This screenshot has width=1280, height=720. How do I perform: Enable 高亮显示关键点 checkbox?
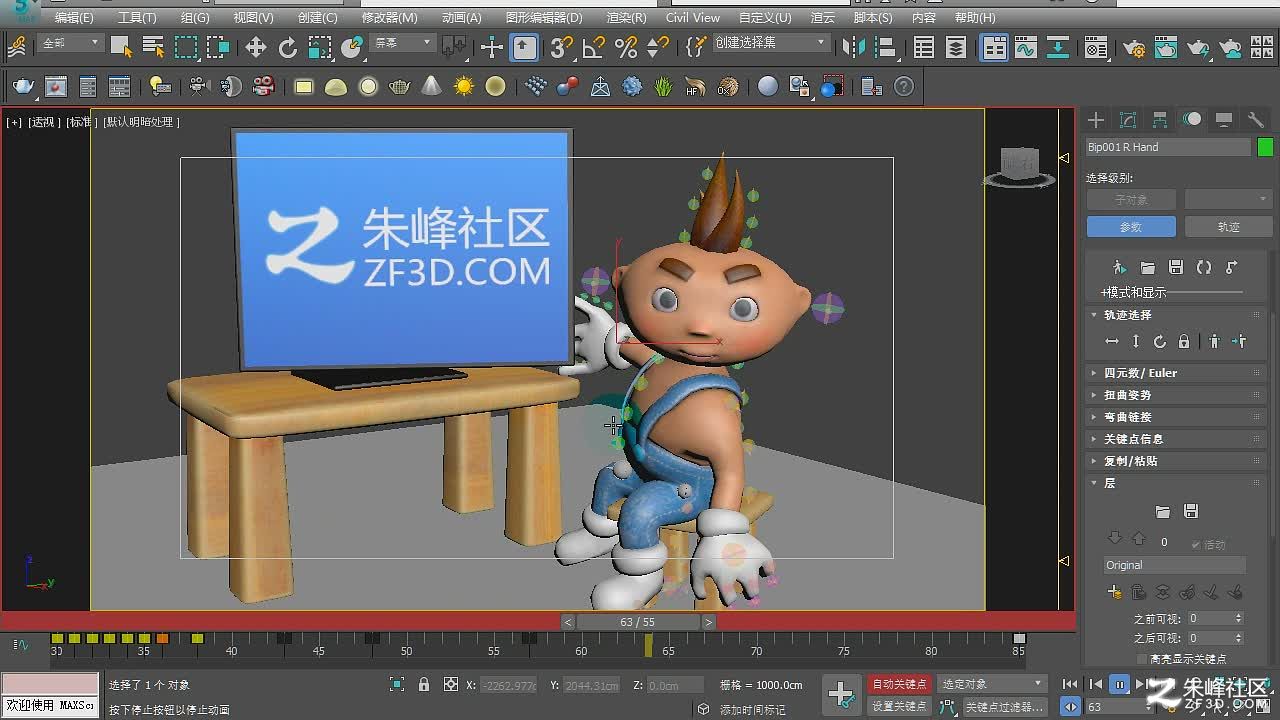[x=1142, y=659]
